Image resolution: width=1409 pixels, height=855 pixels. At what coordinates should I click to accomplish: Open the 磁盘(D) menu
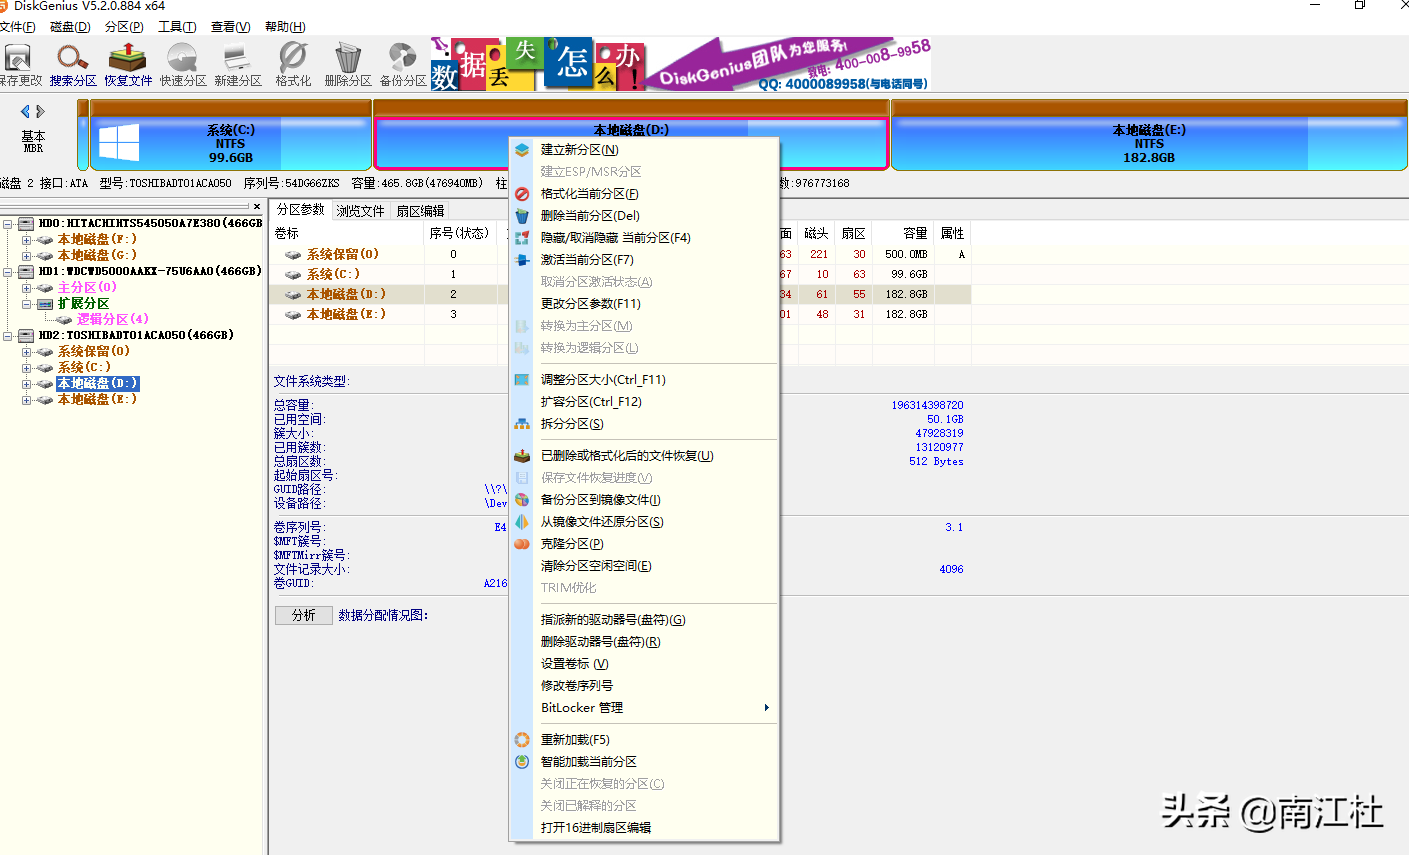tap(70, 27)
